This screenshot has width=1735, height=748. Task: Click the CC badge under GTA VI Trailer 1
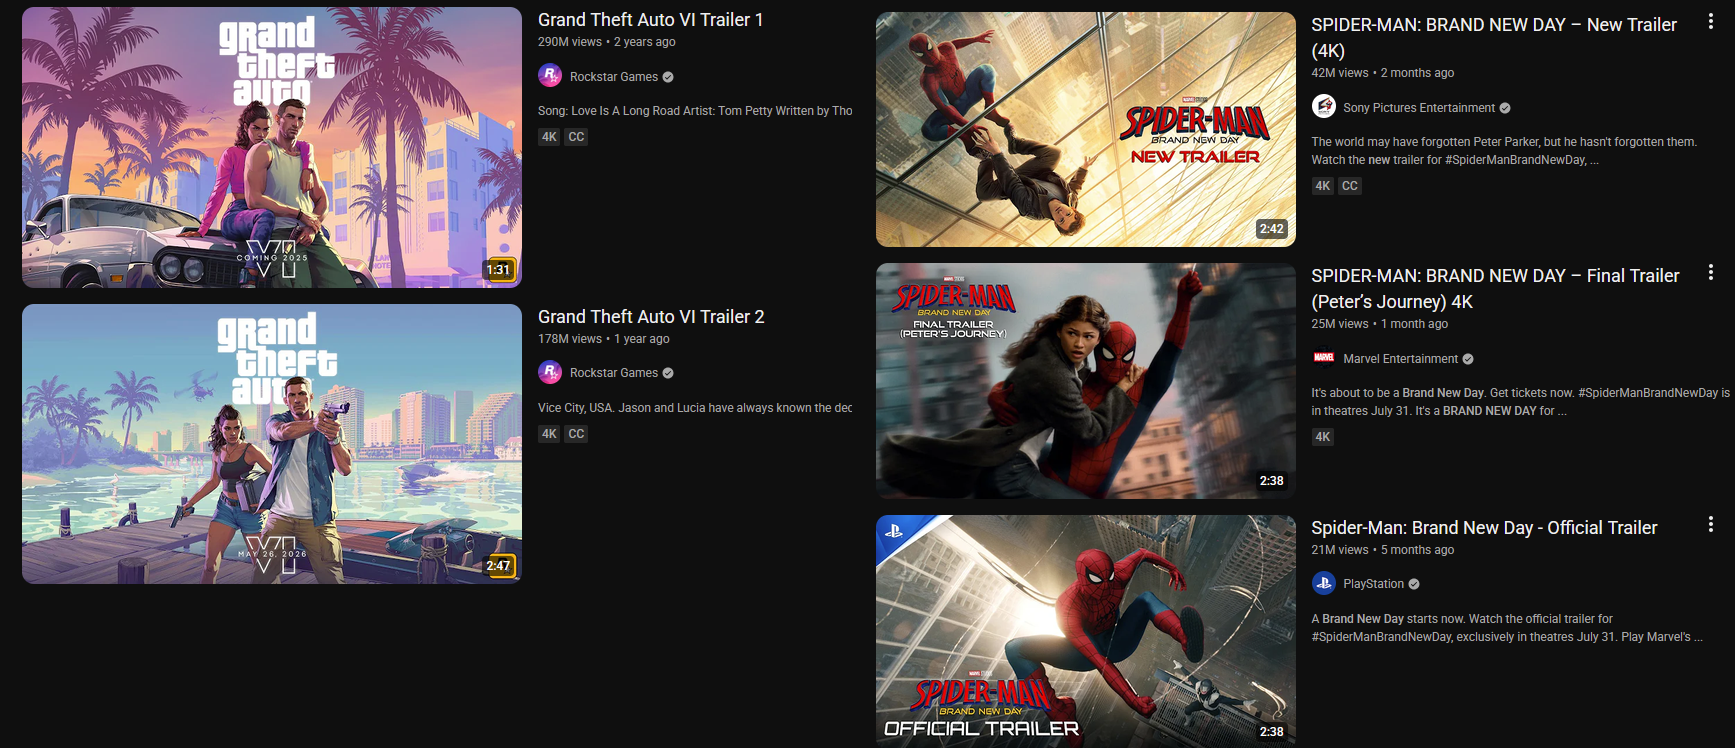click(576, 137)
